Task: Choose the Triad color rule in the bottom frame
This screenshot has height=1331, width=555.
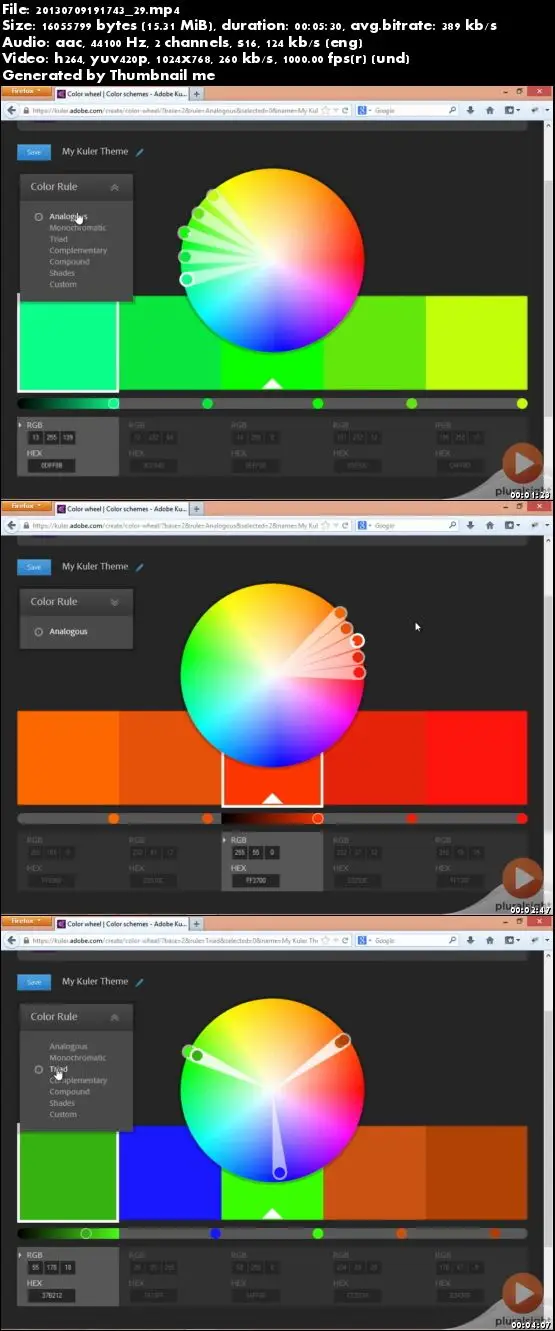Action: 58,1069
